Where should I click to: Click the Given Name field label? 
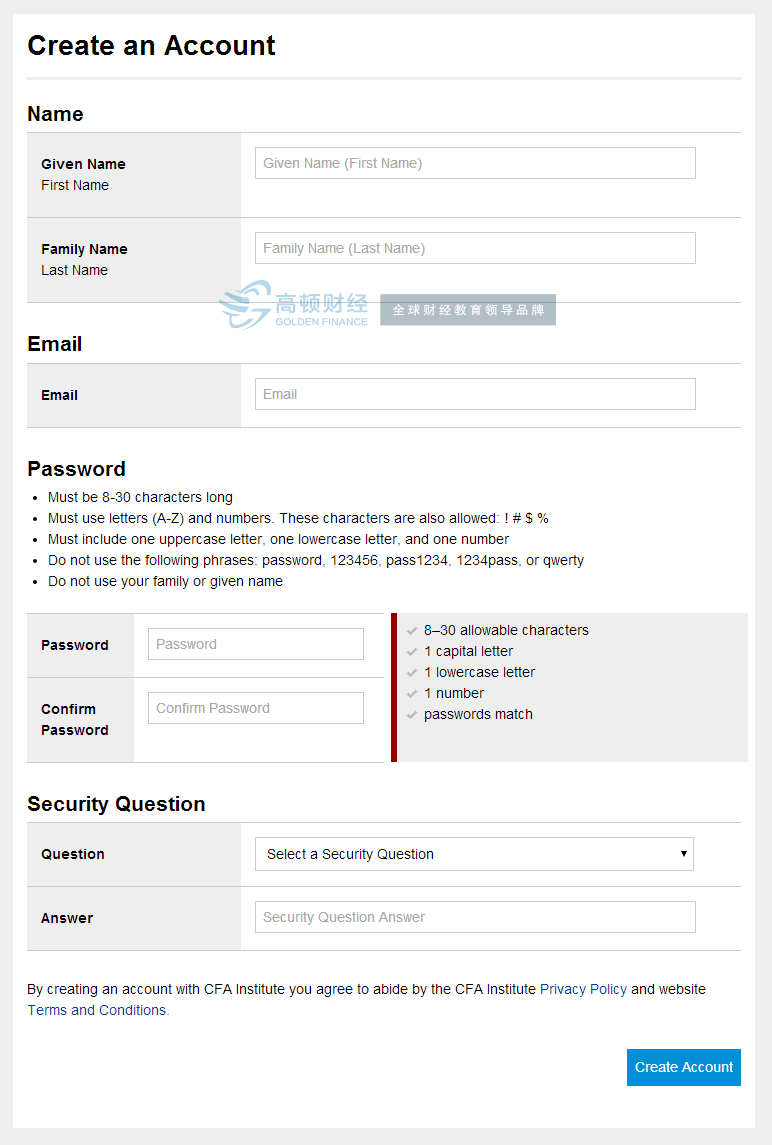coord(83,164)
